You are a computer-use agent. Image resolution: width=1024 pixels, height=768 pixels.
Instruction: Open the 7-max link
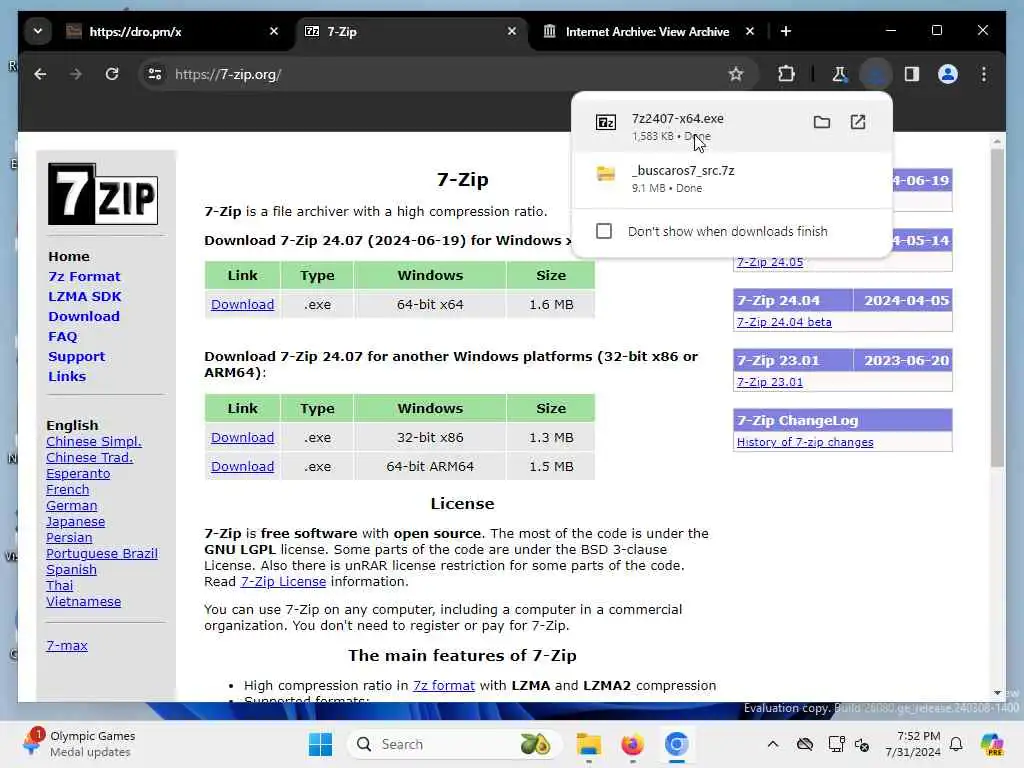click(67, 645)
